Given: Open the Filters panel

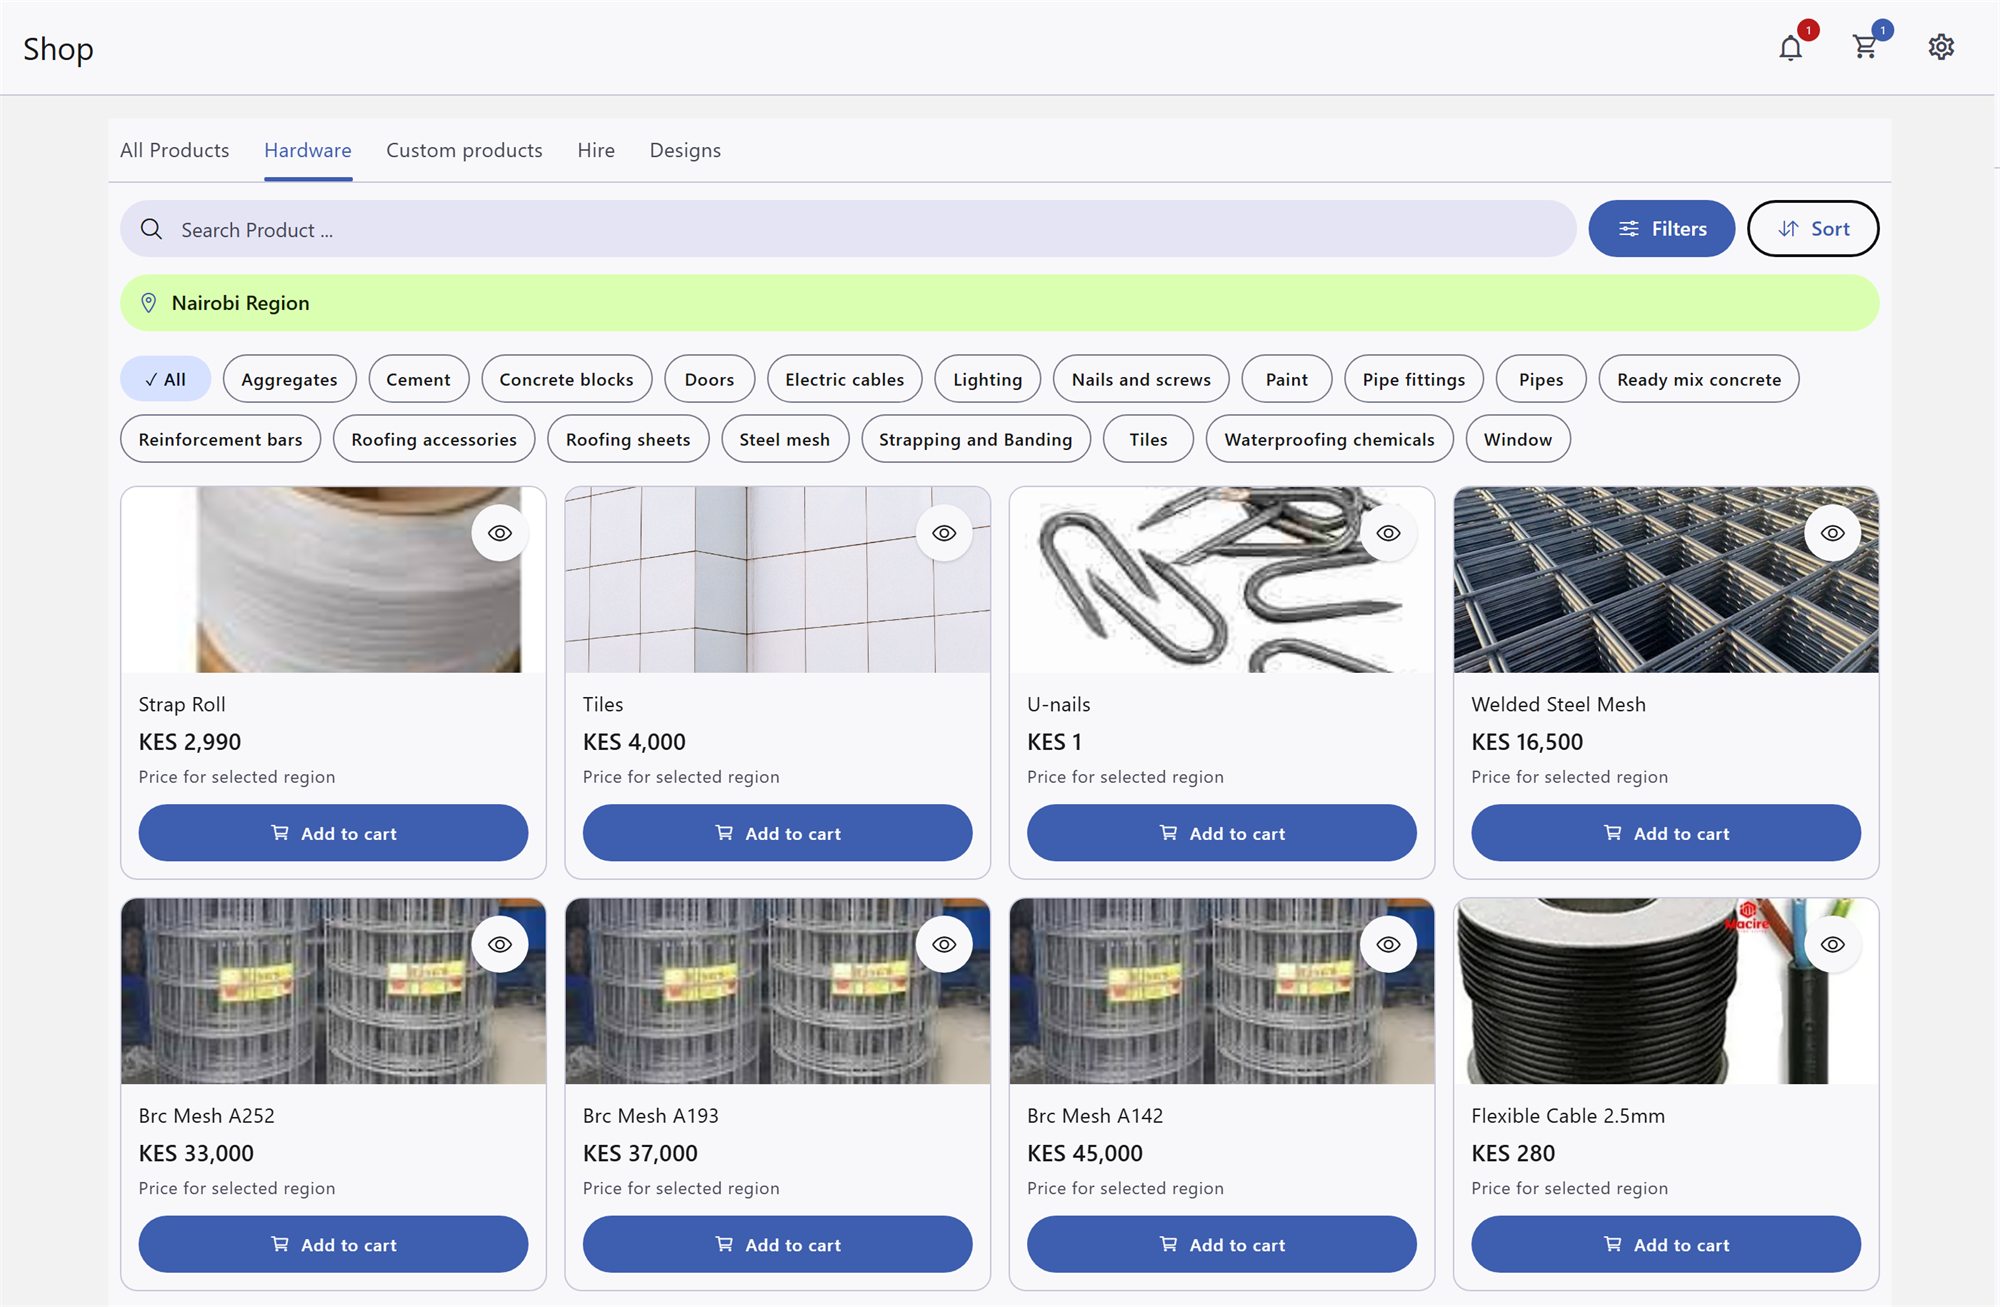Looking at the screenshot, I should (x=1661, y=229).
